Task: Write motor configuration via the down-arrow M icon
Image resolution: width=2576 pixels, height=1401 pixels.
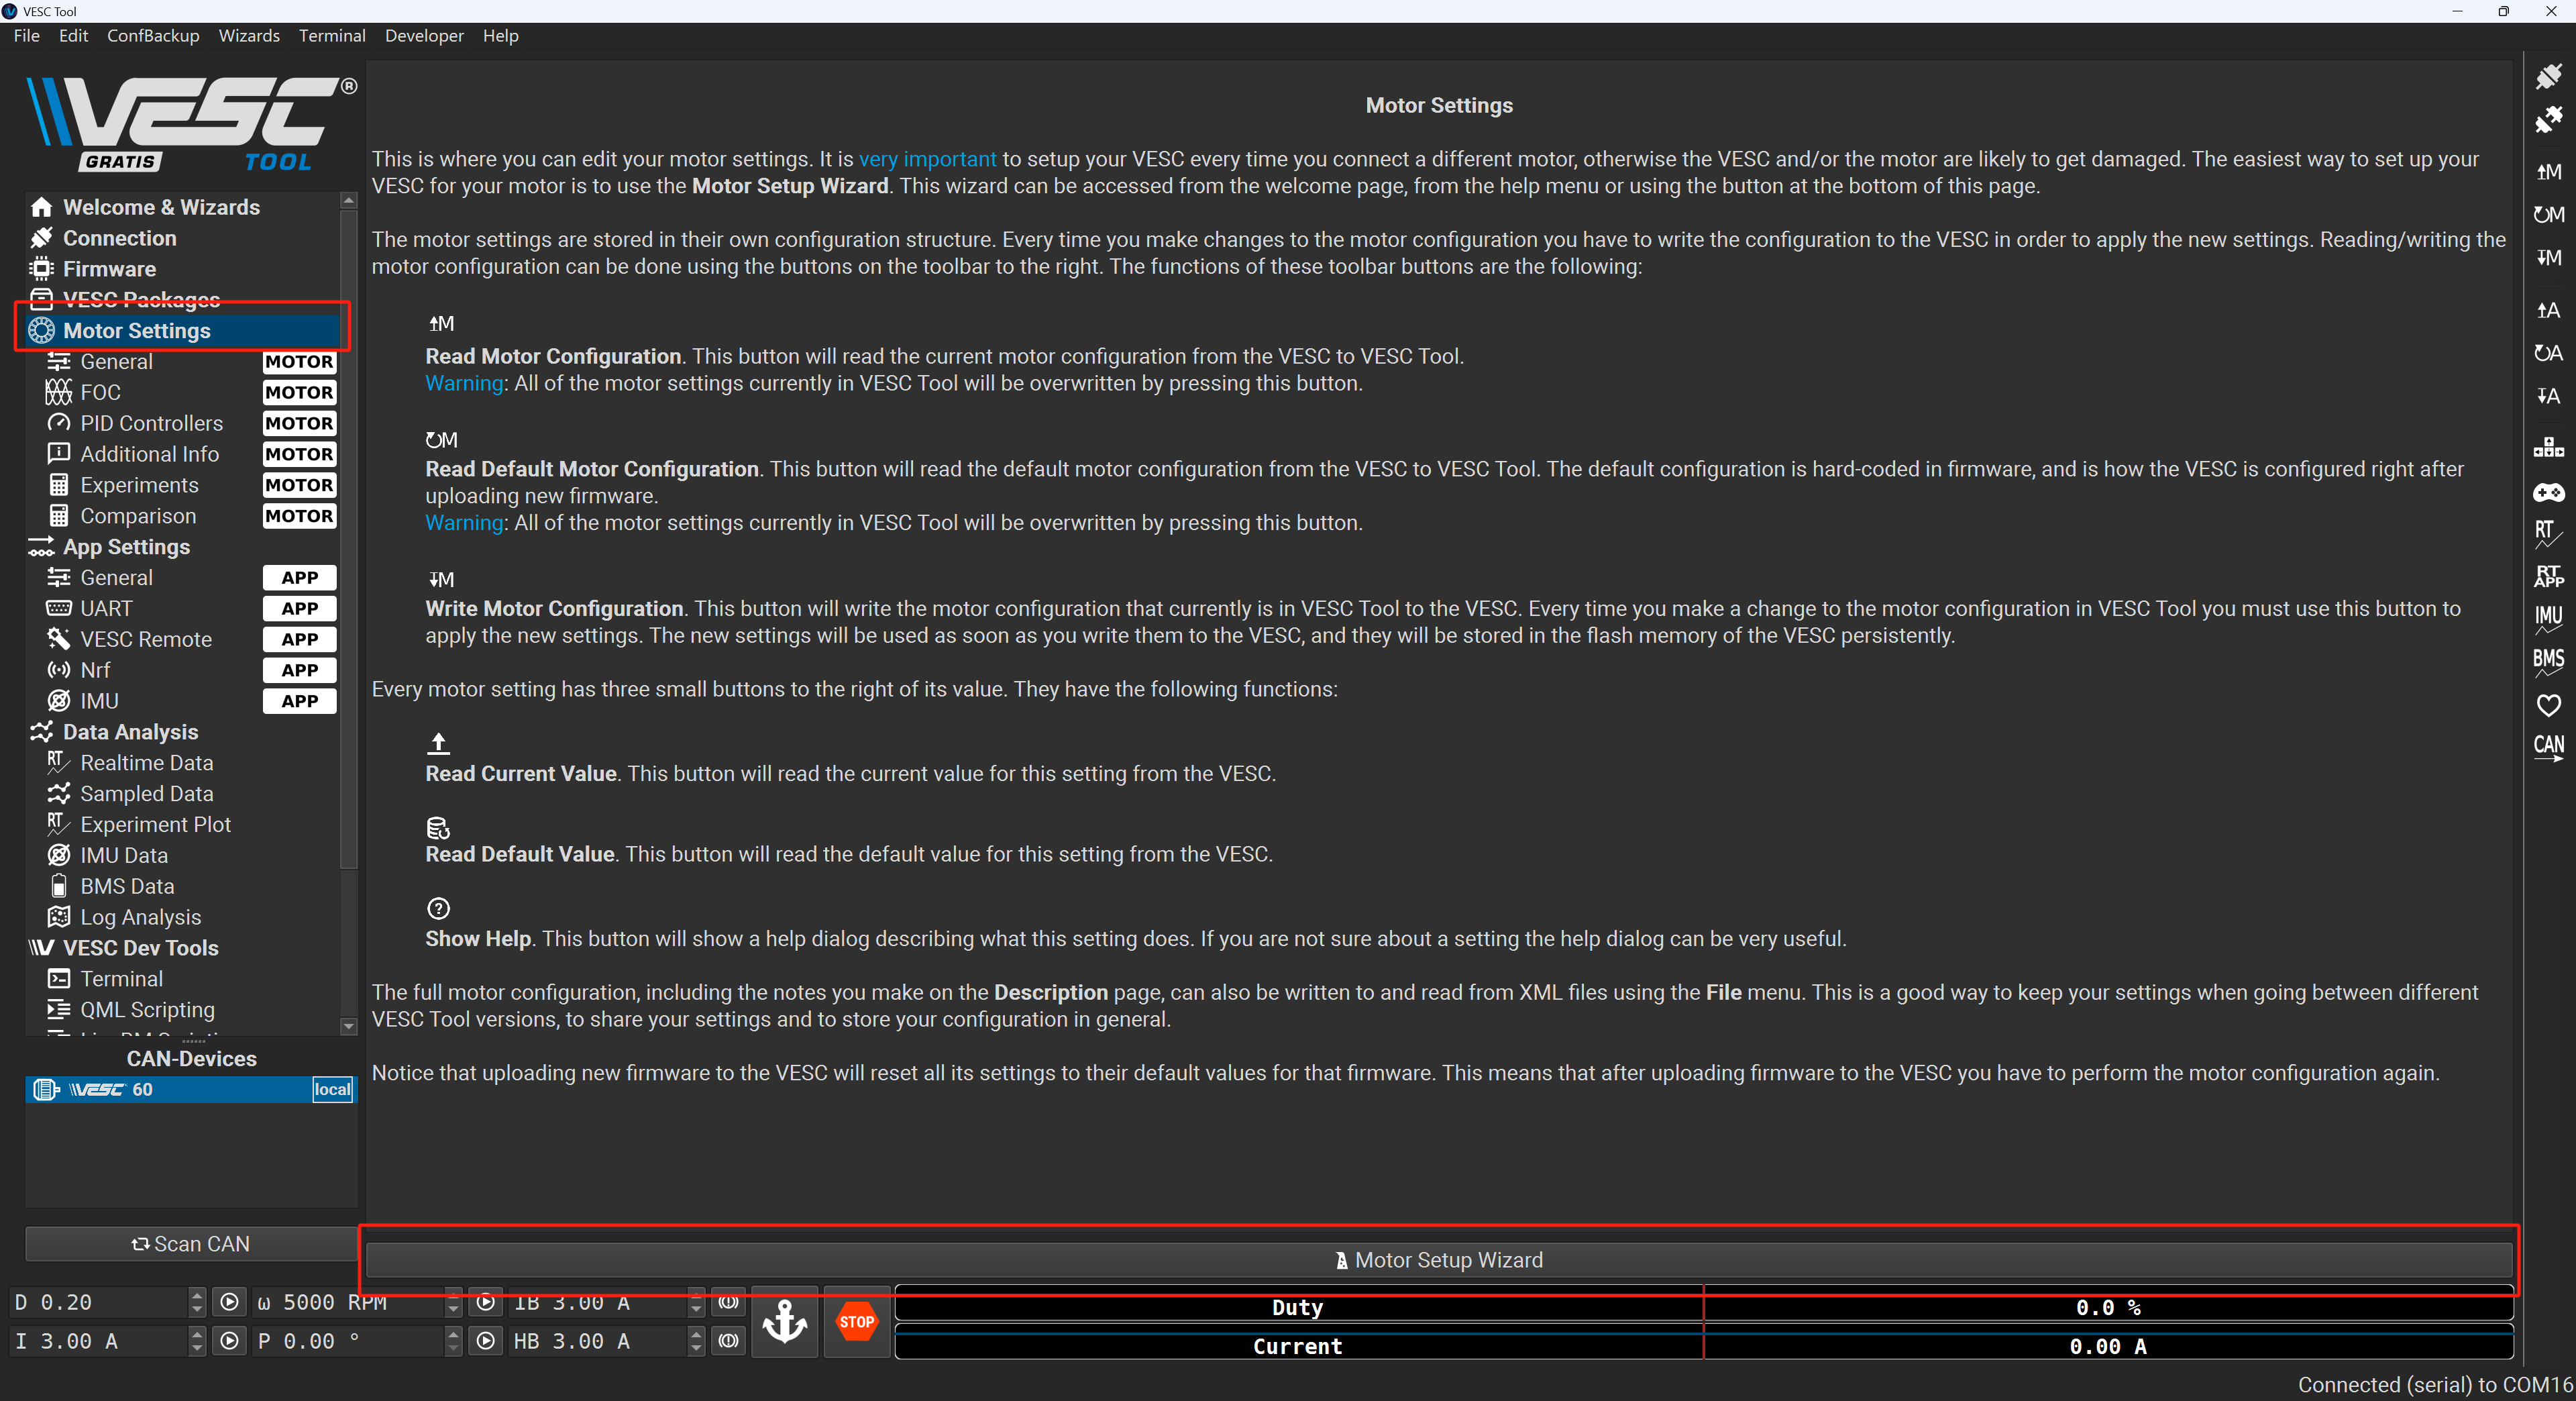Action: (x=2548, y=258)
